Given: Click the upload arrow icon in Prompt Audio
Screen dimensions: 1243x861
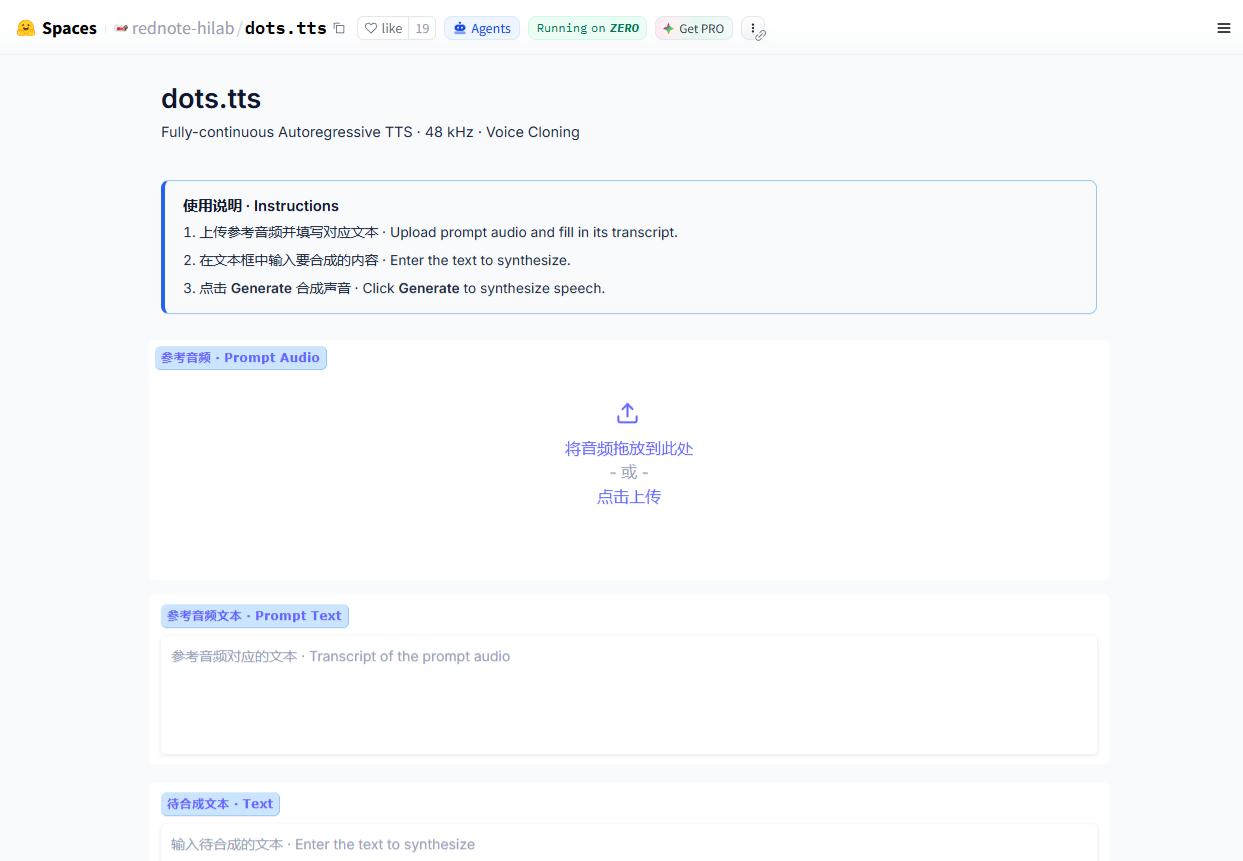Looking at the screenshot, I should [x=627, y=413].
